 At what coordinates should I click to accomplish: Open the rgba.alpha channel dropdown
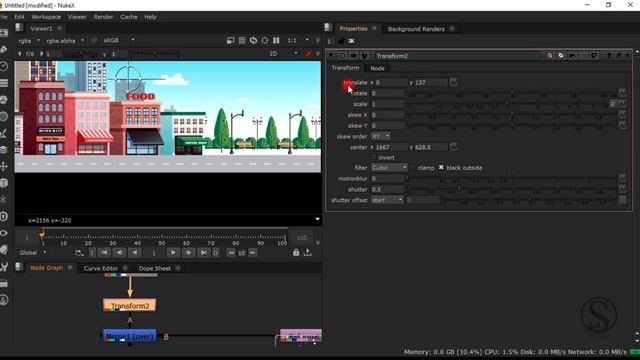pyautogui.click(x=64, y=40)
